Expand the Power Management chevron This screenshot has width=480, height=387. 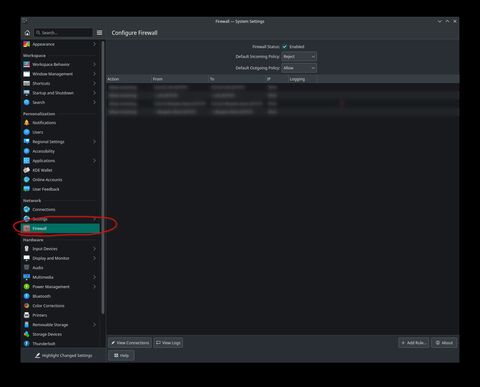point(94,287)
